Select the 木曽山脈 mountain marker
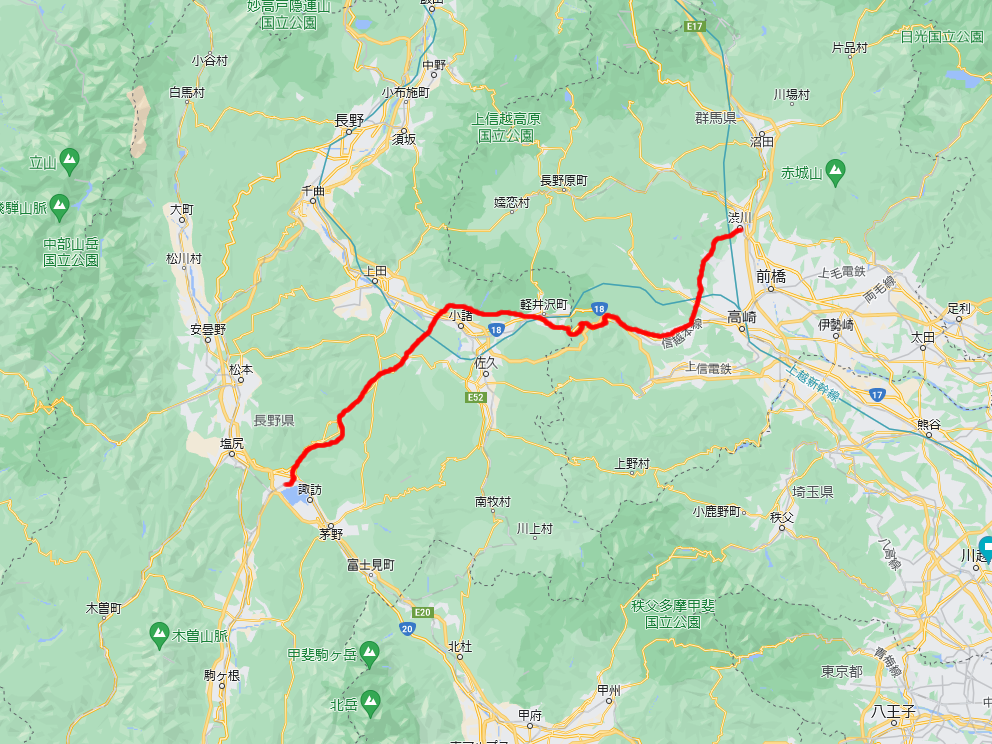The height and width of the screenshot is (744, 992). coord(159,635)
